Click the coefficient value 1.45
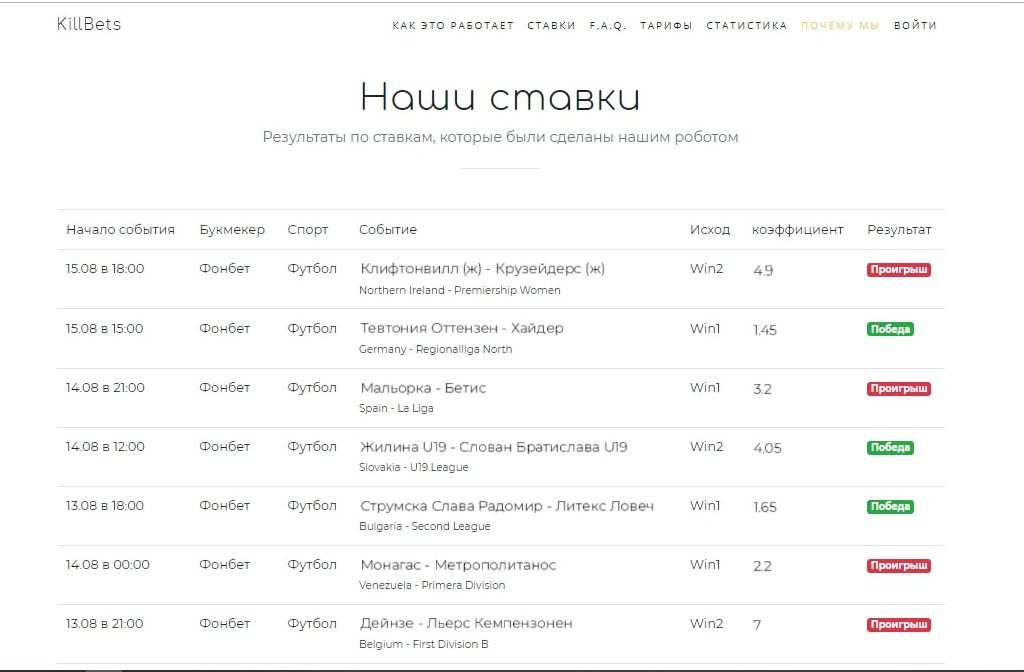Viewport: 1024px width, 672px height. (765, 330)
